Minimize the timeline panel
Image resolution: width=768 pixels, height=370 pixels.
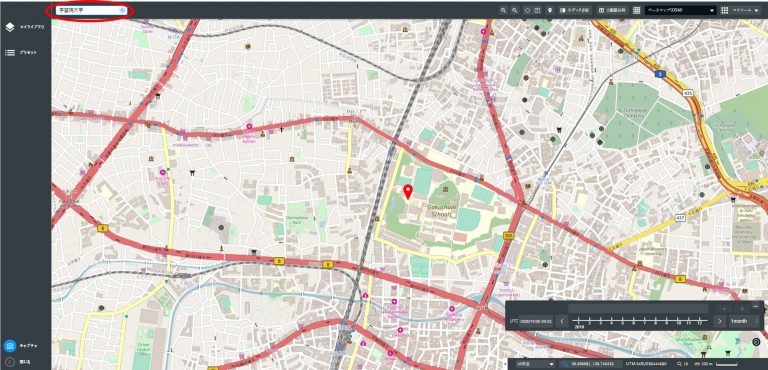755,306
